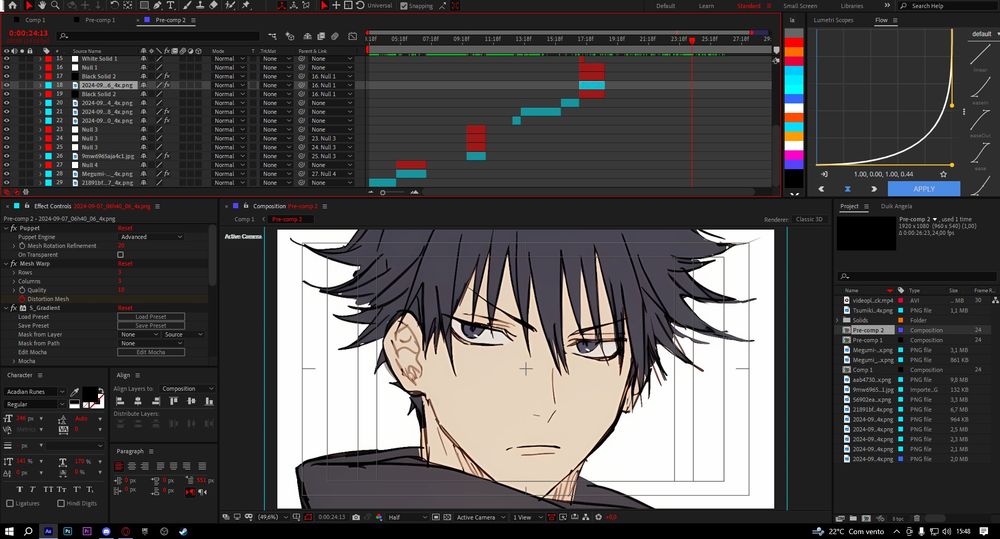The height and width of the screenshot is (539, 1000).
Task: Hide the Black Solid 2 layer 17
Action: (7, 76)
